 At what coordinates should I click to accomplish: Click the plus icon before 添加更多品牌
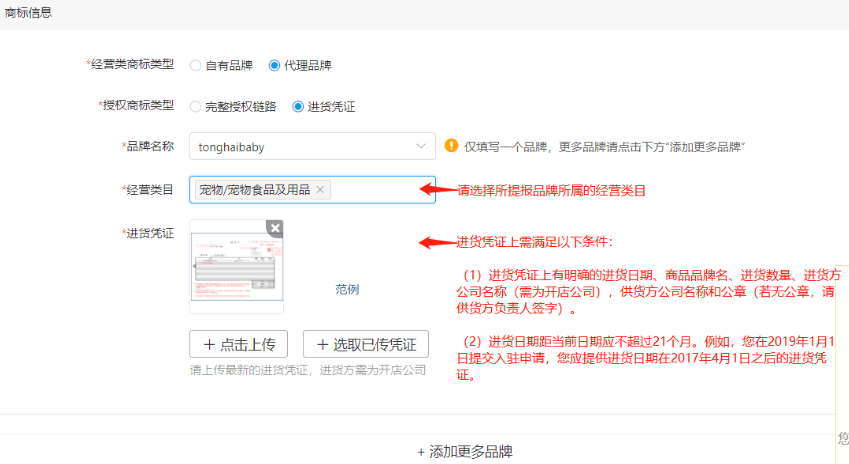[421, 452]
